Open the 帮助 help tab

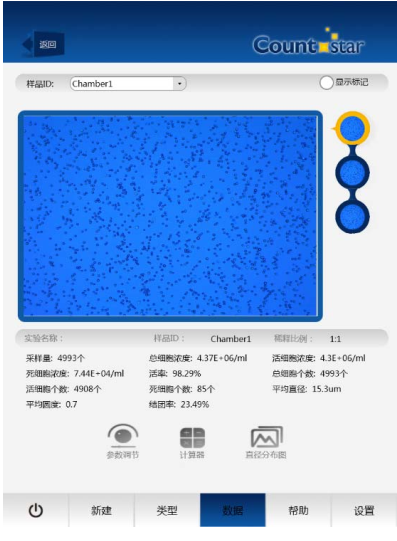[298, 510]
